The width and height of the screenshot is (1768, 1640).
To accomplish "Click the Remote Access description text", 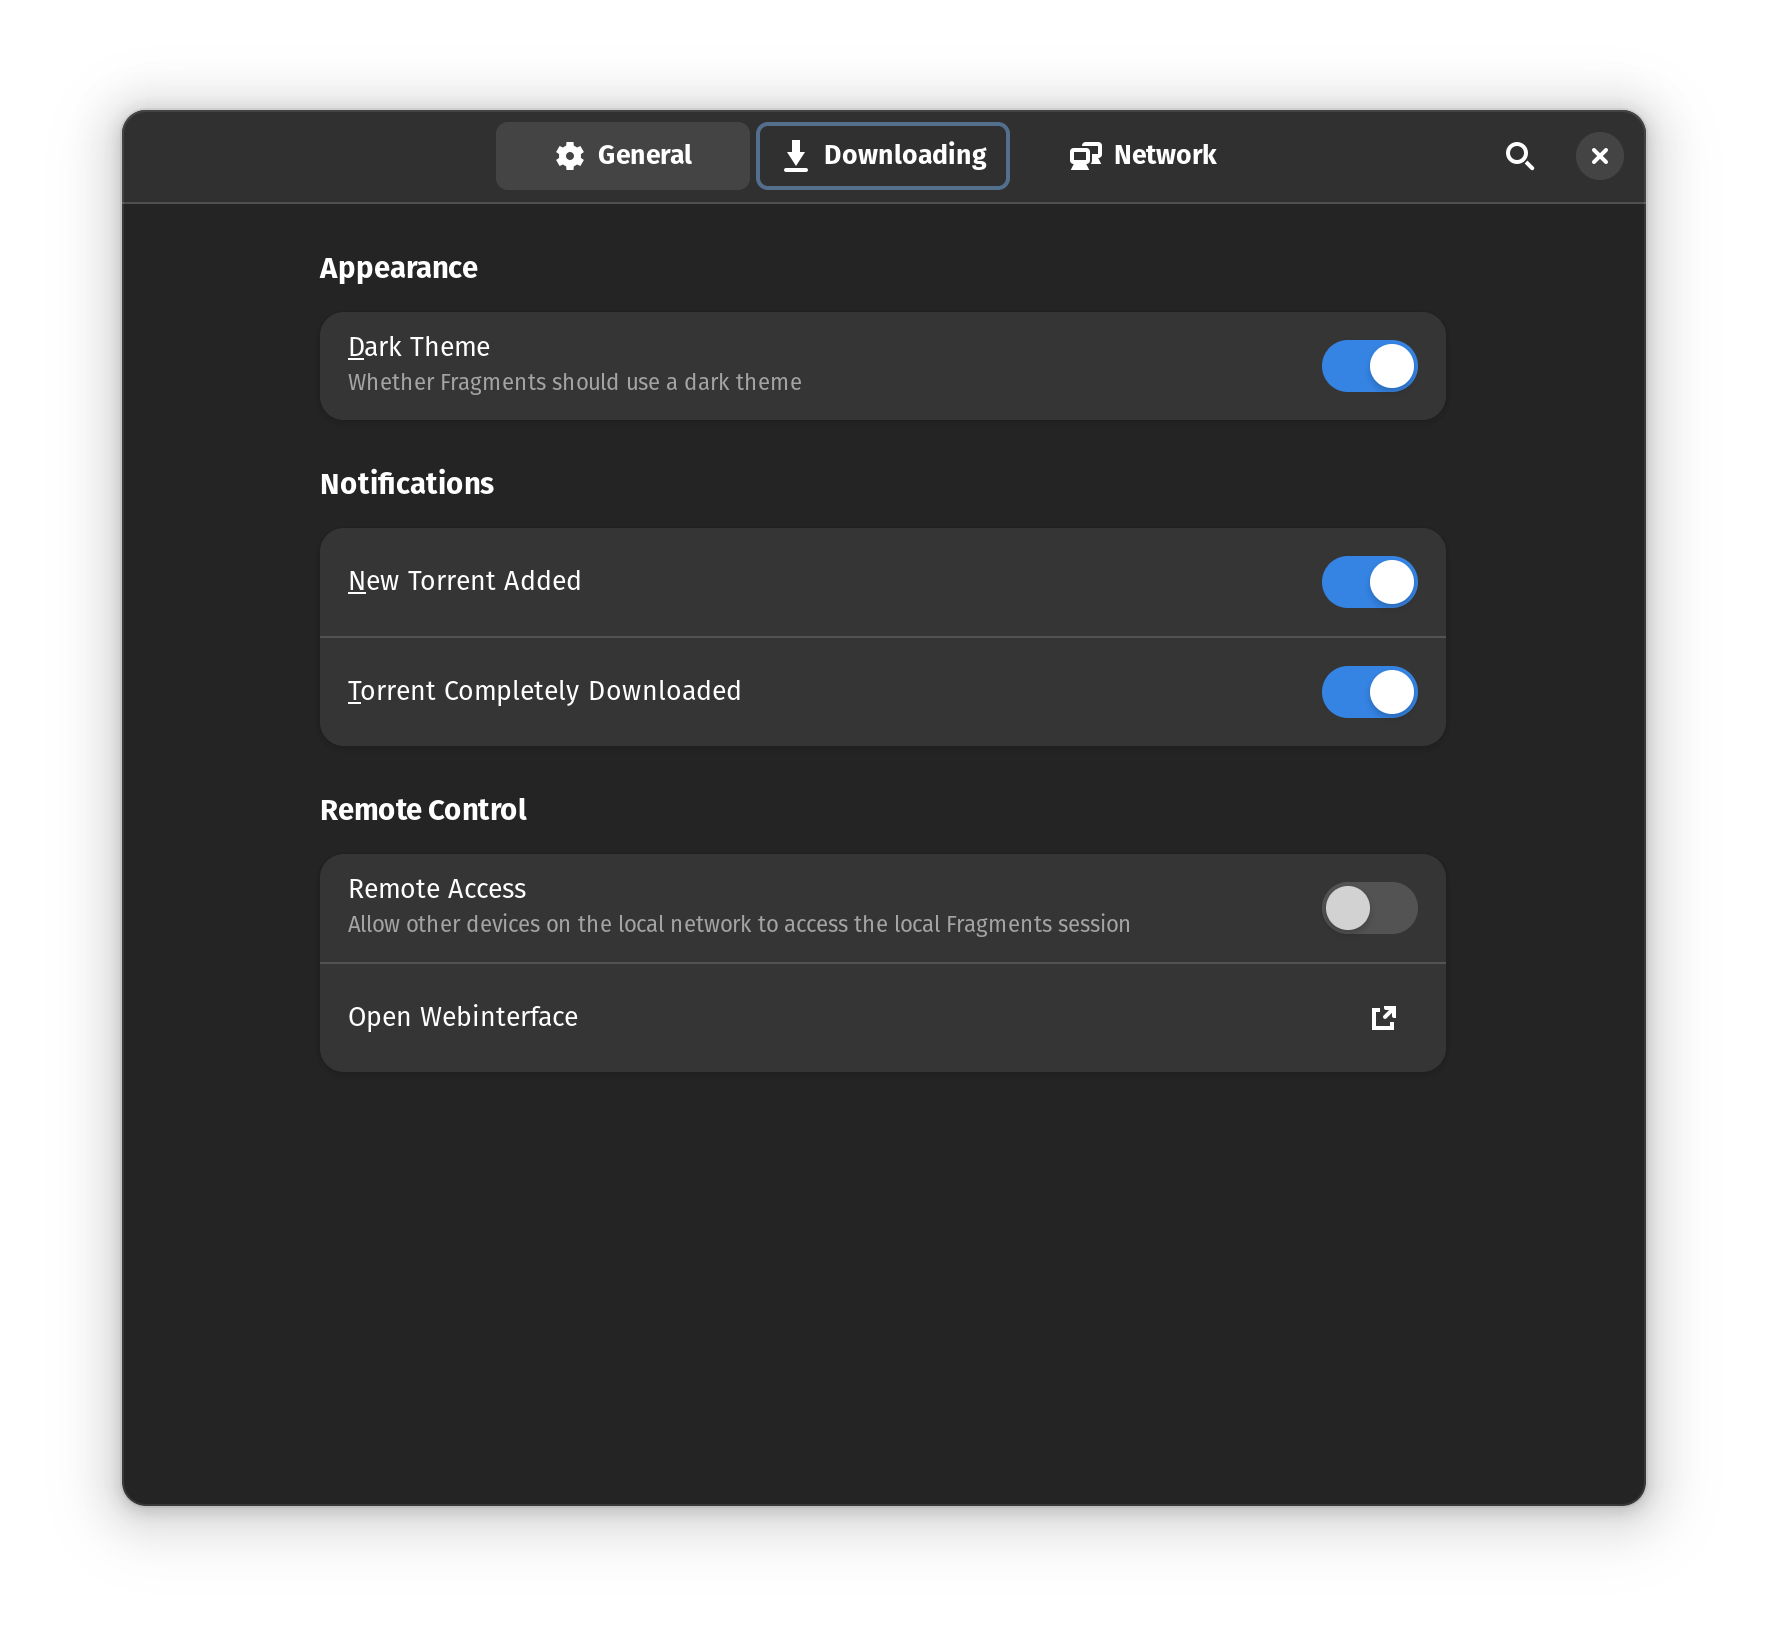I will tap(739, 924).
